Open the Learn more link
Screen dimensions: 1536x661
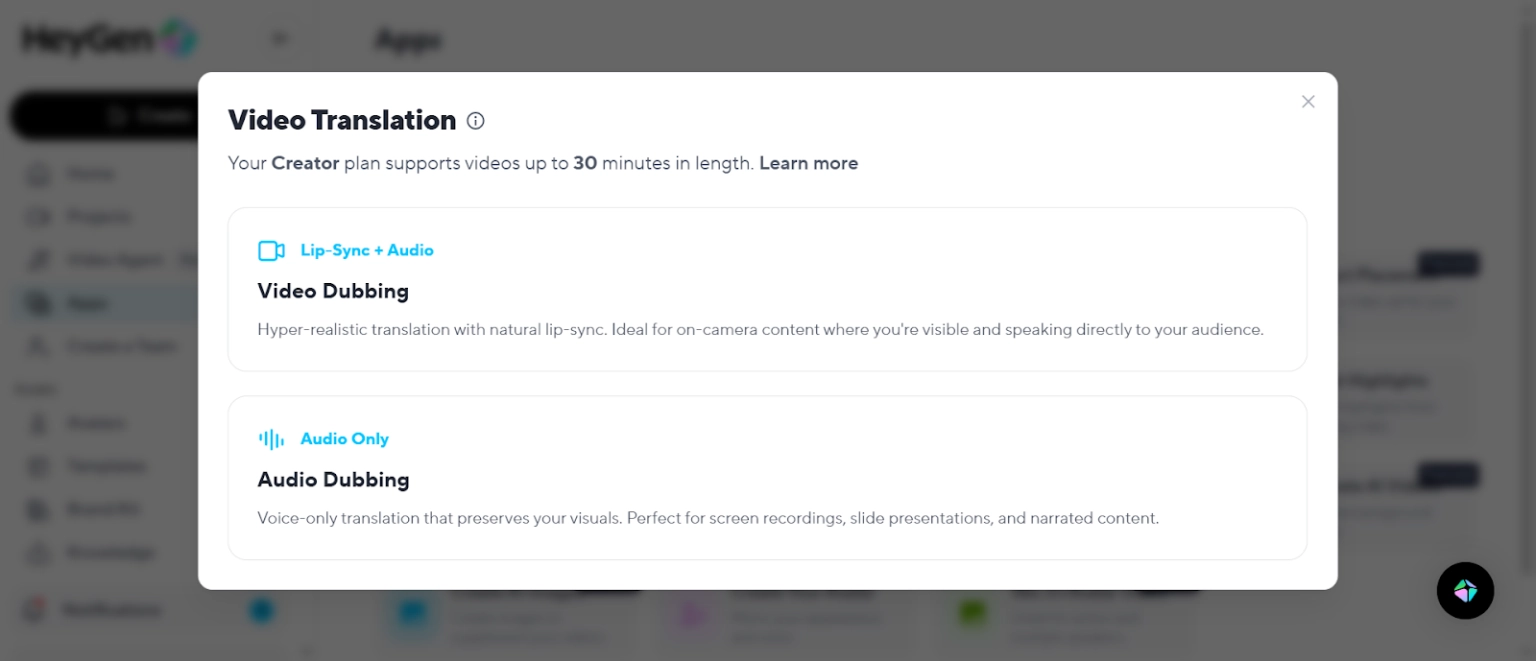808,163
